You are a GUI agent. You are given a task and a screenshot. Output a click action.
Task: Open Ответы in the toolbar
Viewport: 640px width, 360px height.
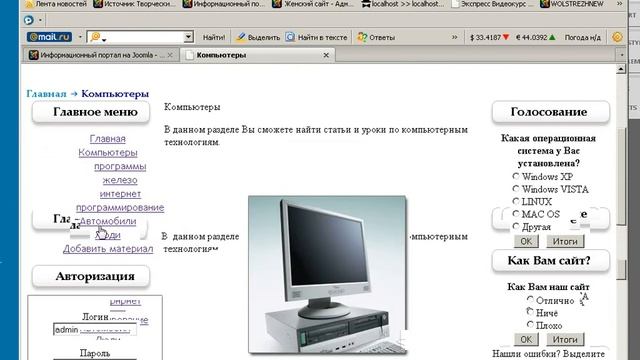pyautogui.click(x=376, y=37)
